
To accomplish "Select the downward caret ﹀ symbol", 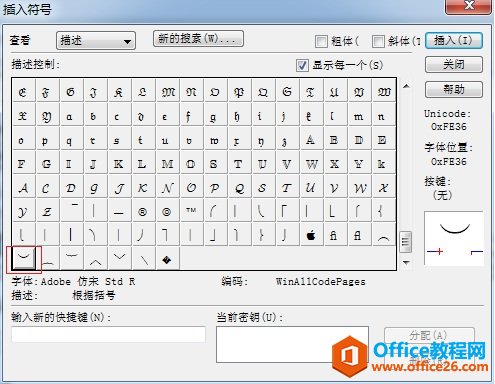I will tap(119, 259).
